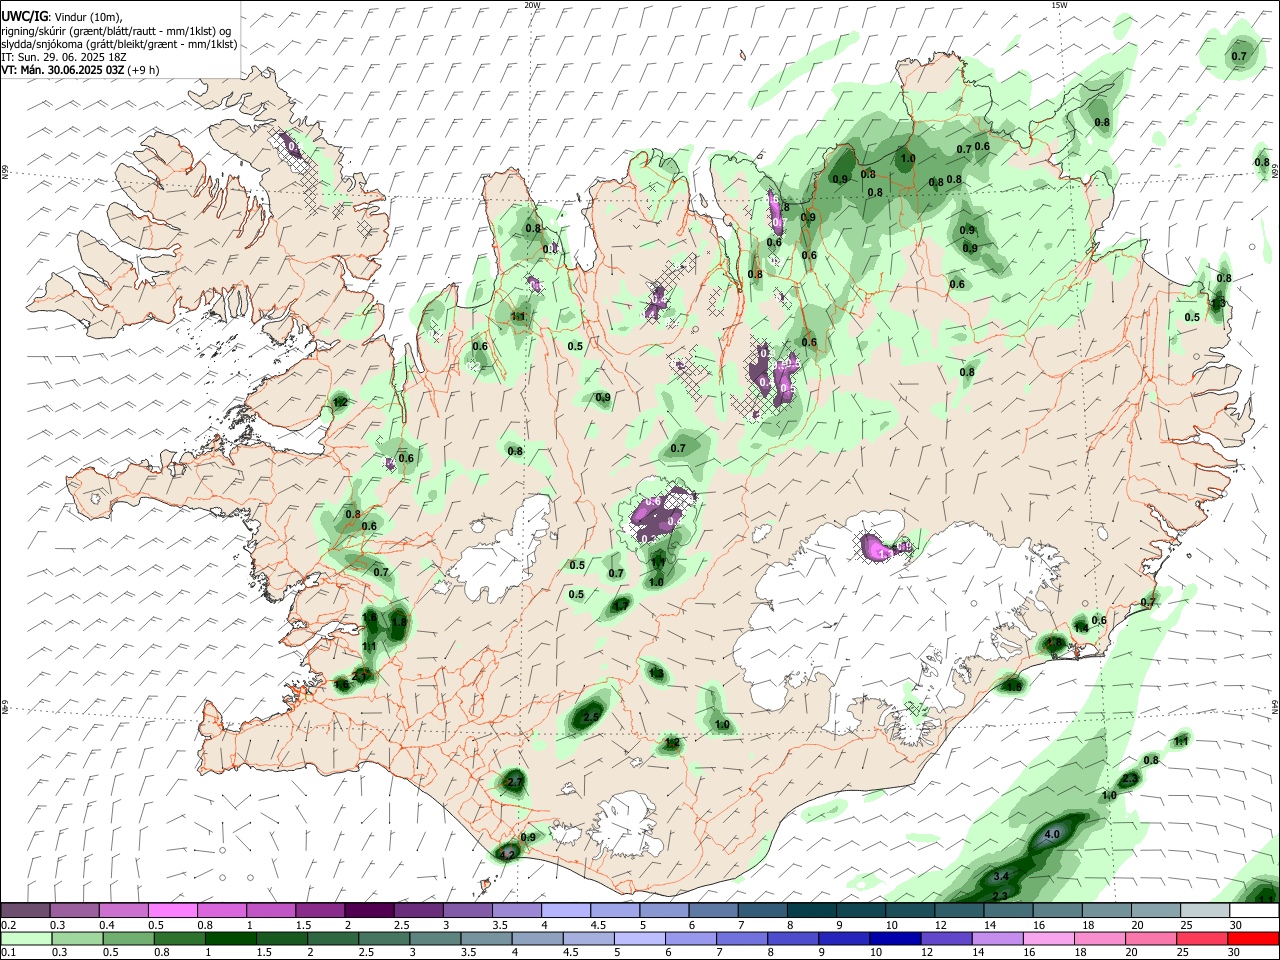Click the '3.4' precipitation value on the map

click(x=1003, y=876)
